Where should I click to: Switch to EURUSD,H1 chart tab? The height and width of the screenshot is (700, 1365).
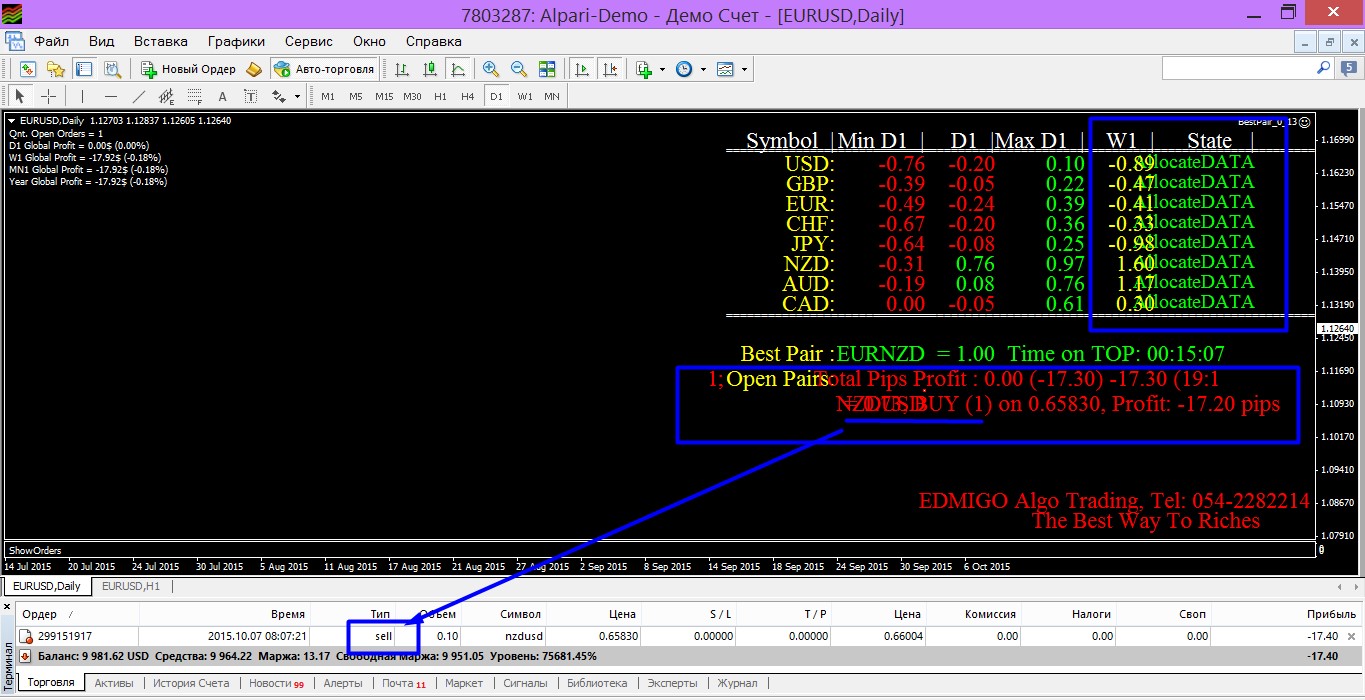point(130,586)
